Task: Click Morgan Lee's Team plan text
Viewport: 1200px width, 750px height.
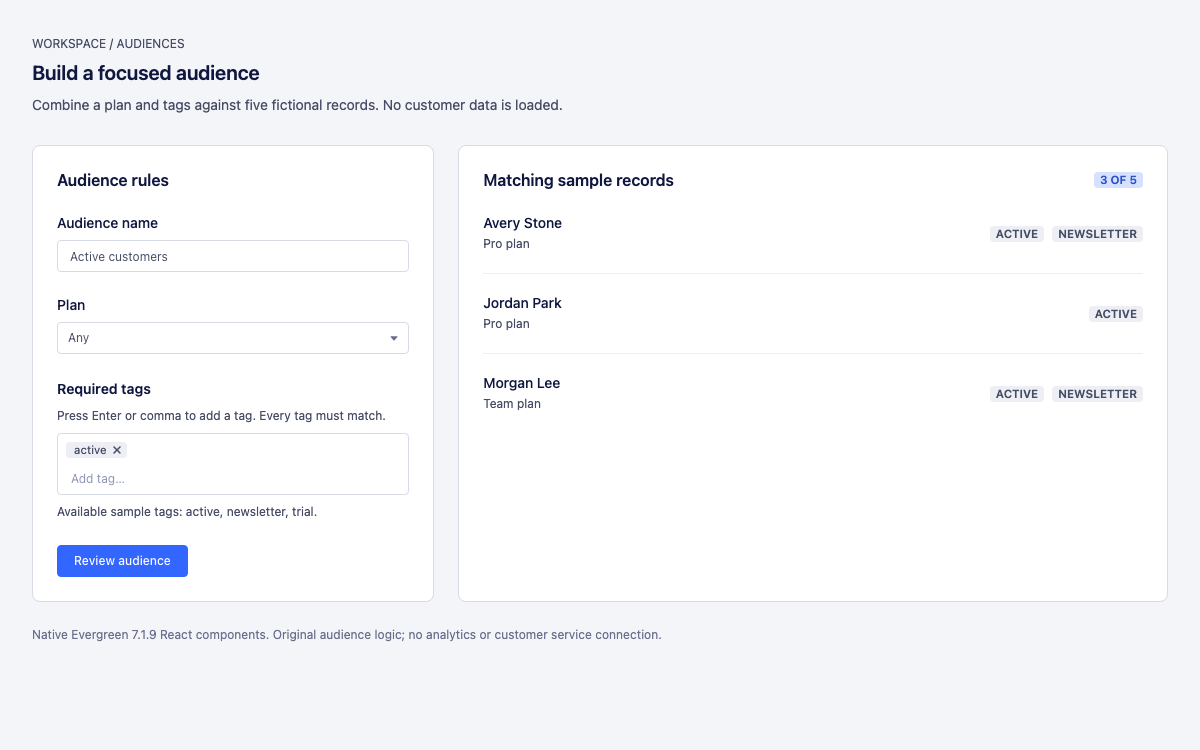Action: coord(512,404)
